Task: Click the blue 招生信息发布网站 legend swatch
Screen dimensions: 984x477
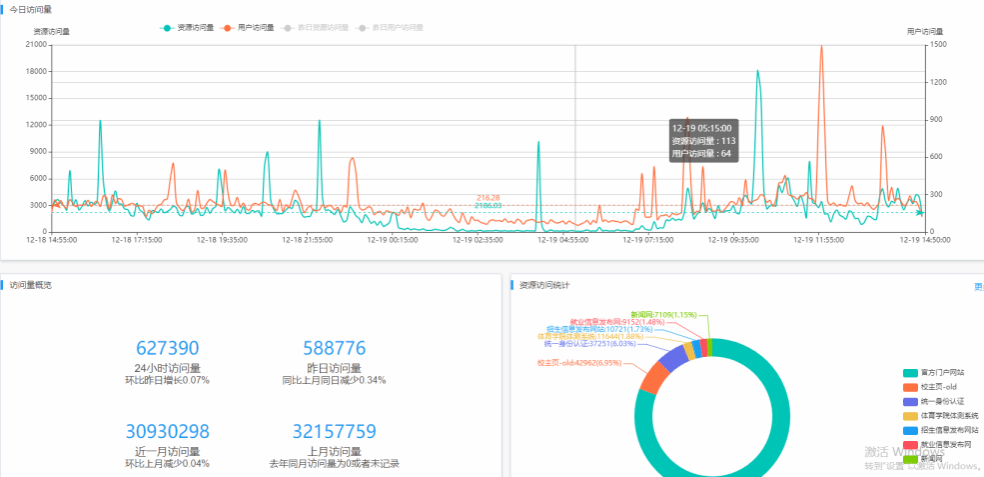Action: coord(910,430)
